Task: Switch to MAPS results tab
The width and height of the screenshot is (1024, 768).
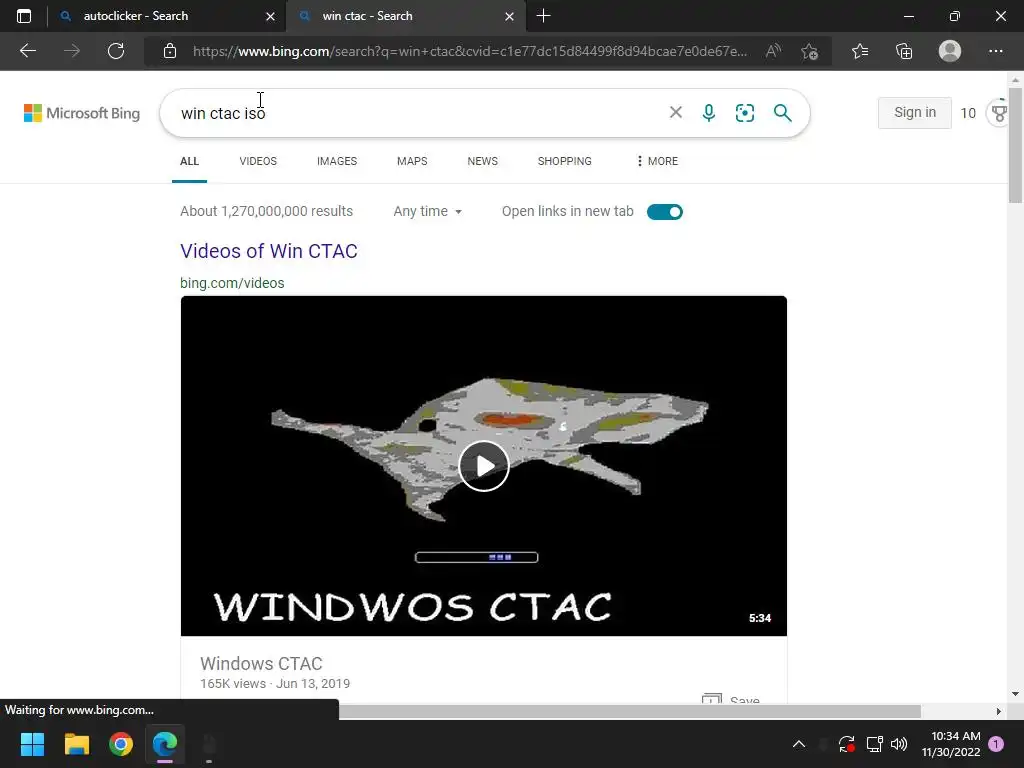Action: pyautogui.click(x=412, y=161)
